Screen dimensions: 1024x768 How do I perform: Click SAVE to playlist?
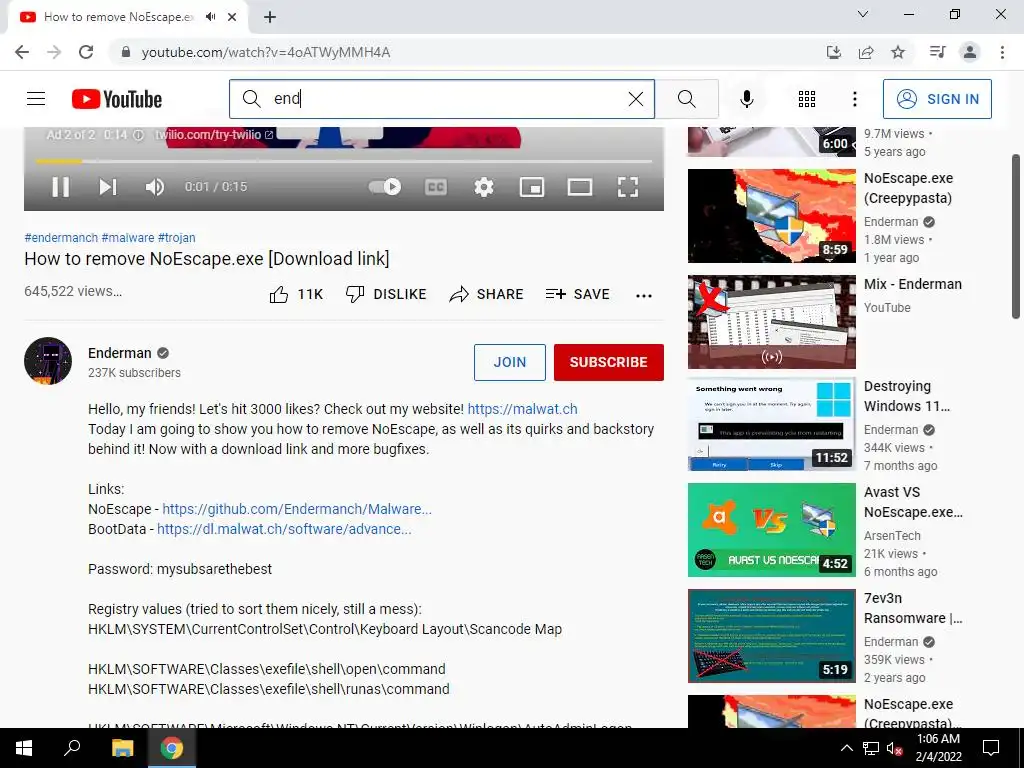pyautogui.click(x=577, y=295)
